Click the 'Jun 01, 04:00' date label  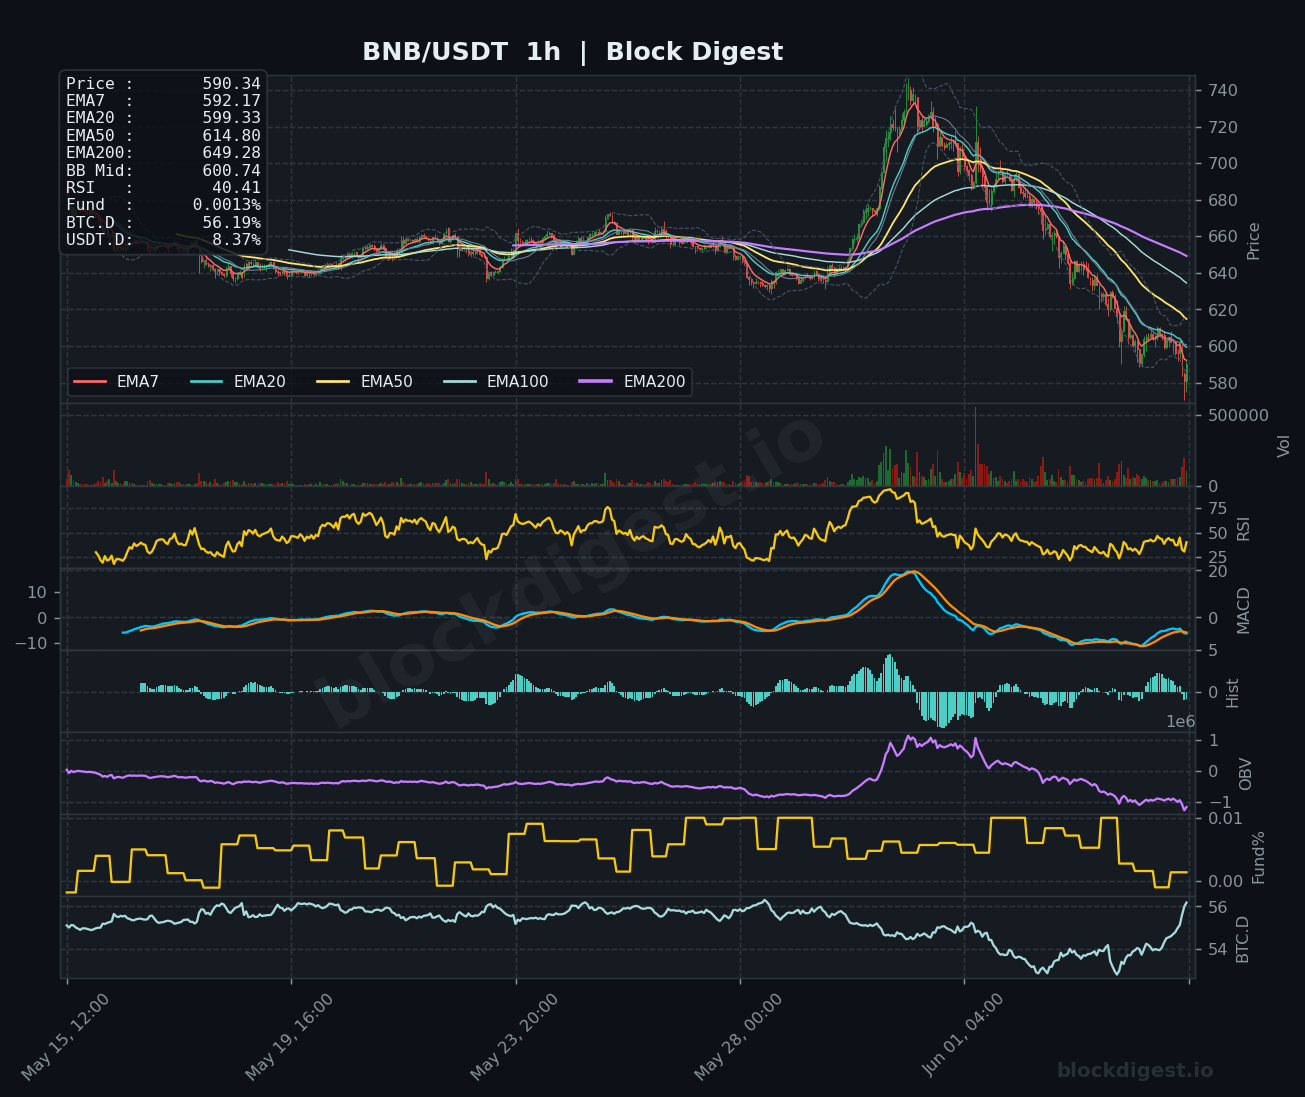pyautogui.click(x=963, y=1035)
